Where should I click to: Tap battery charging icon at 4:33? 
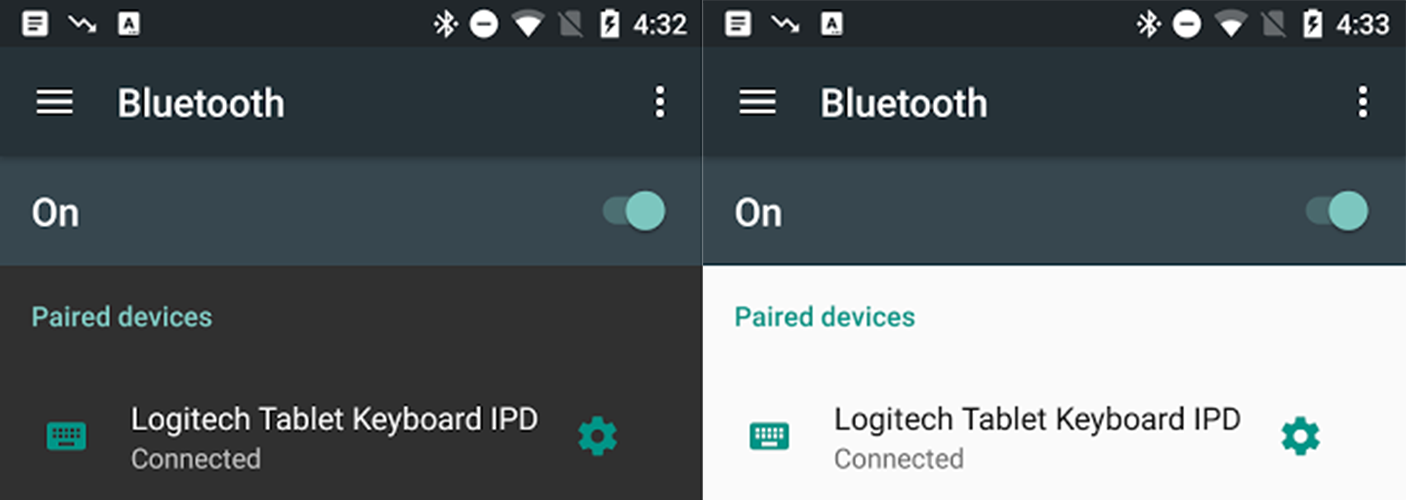(x=1312, y=24)
